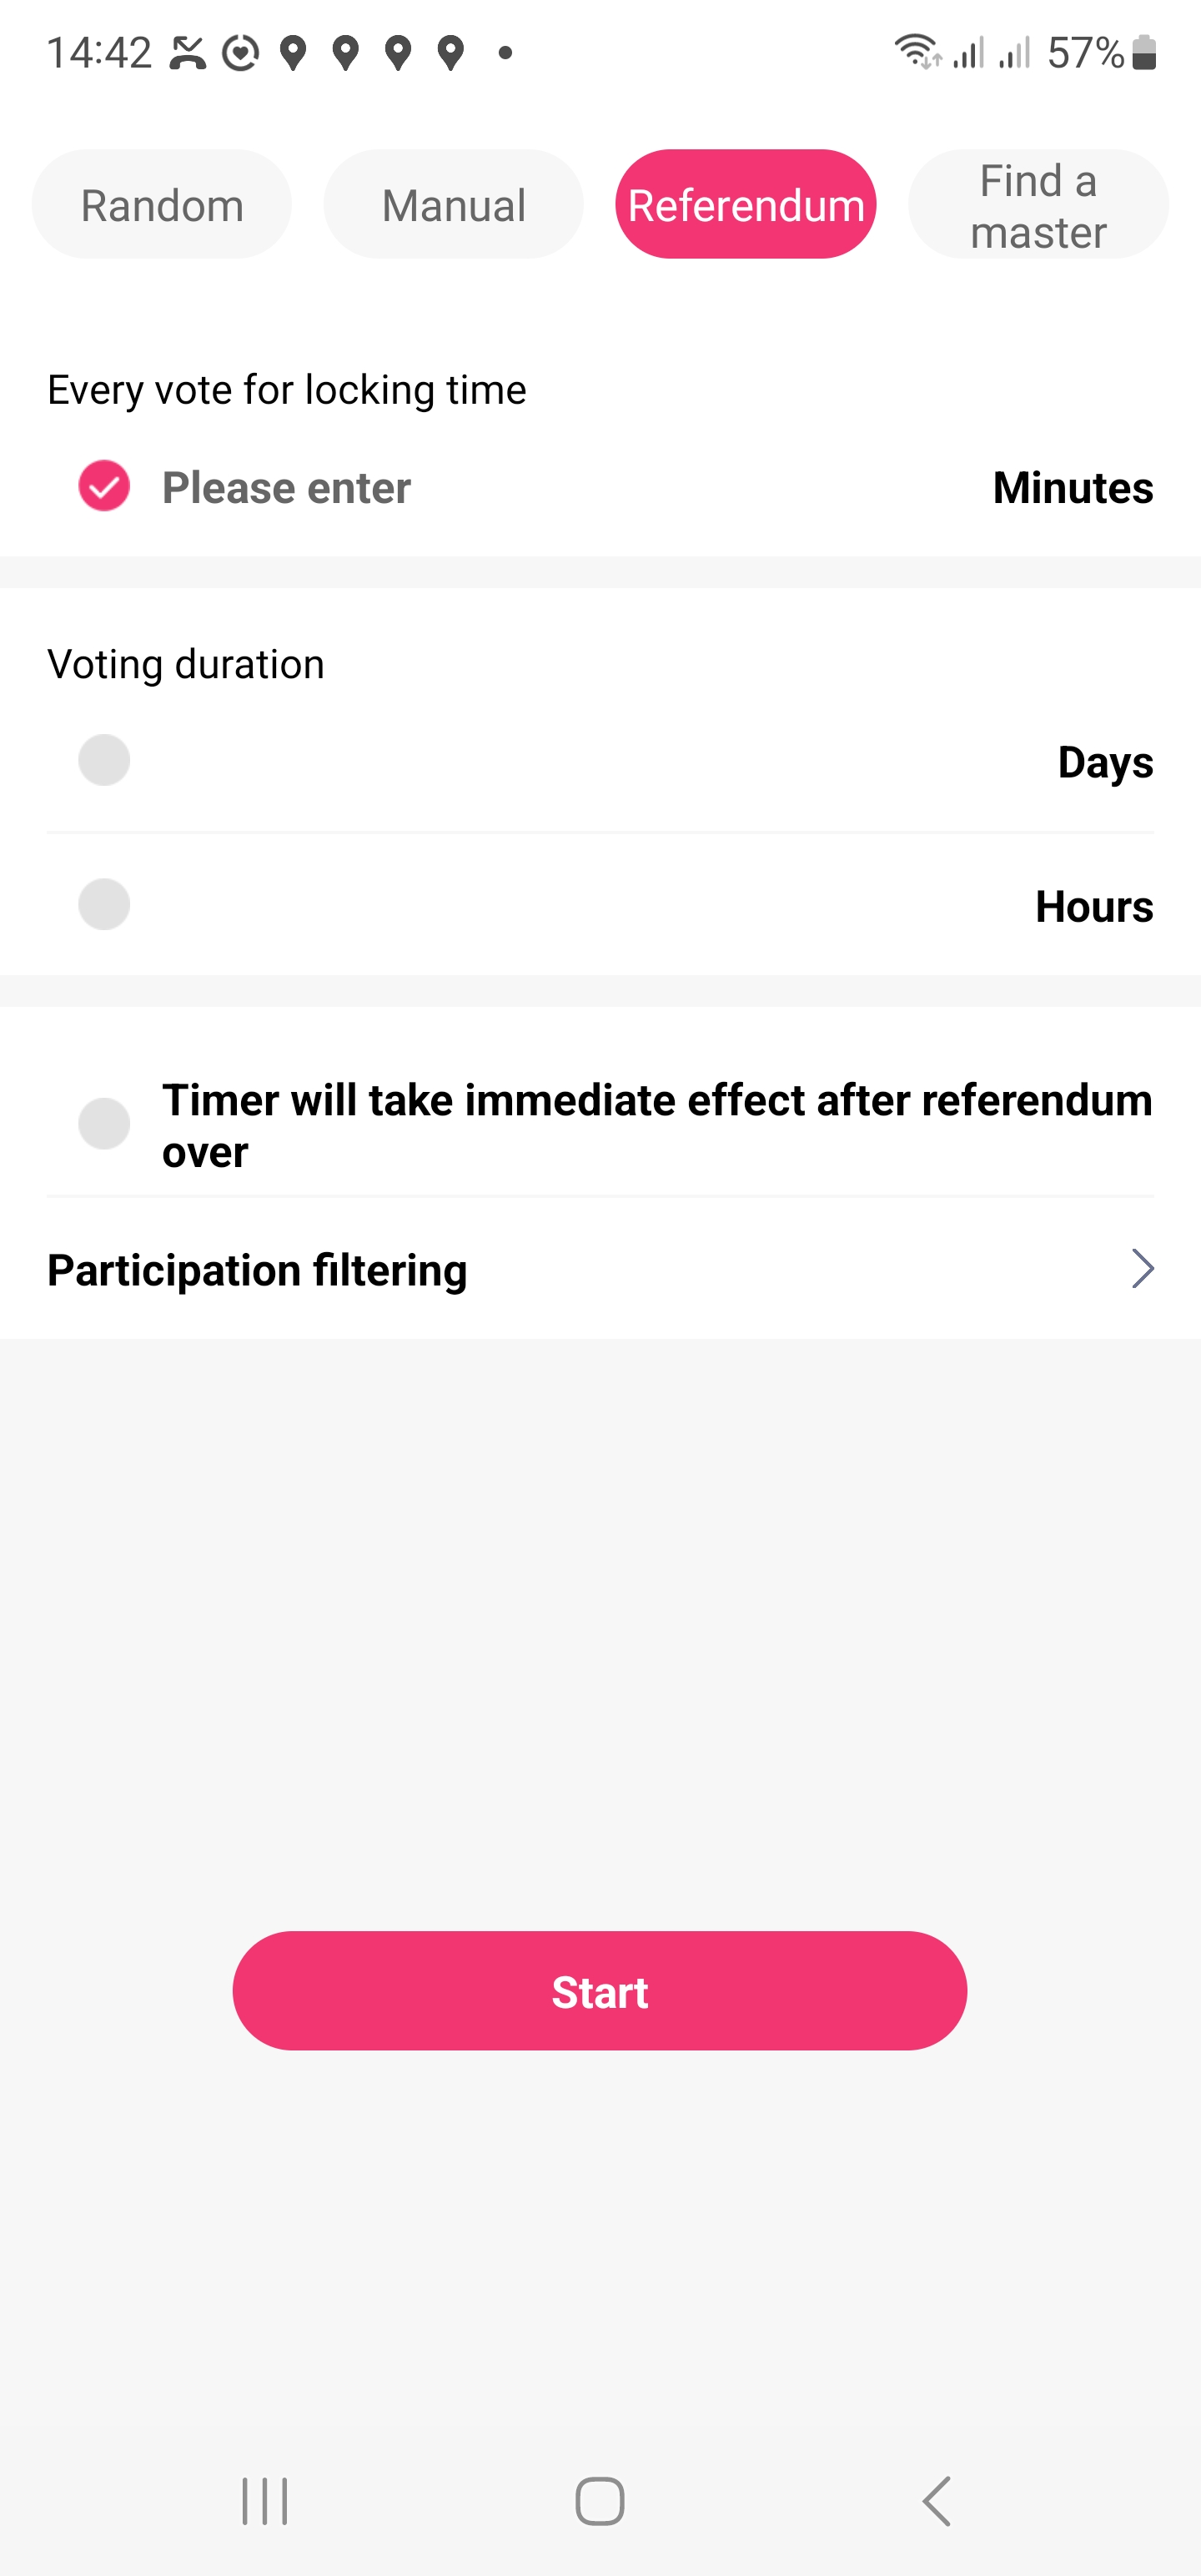Tap the battery icon in status bar

click(1144, 52)
